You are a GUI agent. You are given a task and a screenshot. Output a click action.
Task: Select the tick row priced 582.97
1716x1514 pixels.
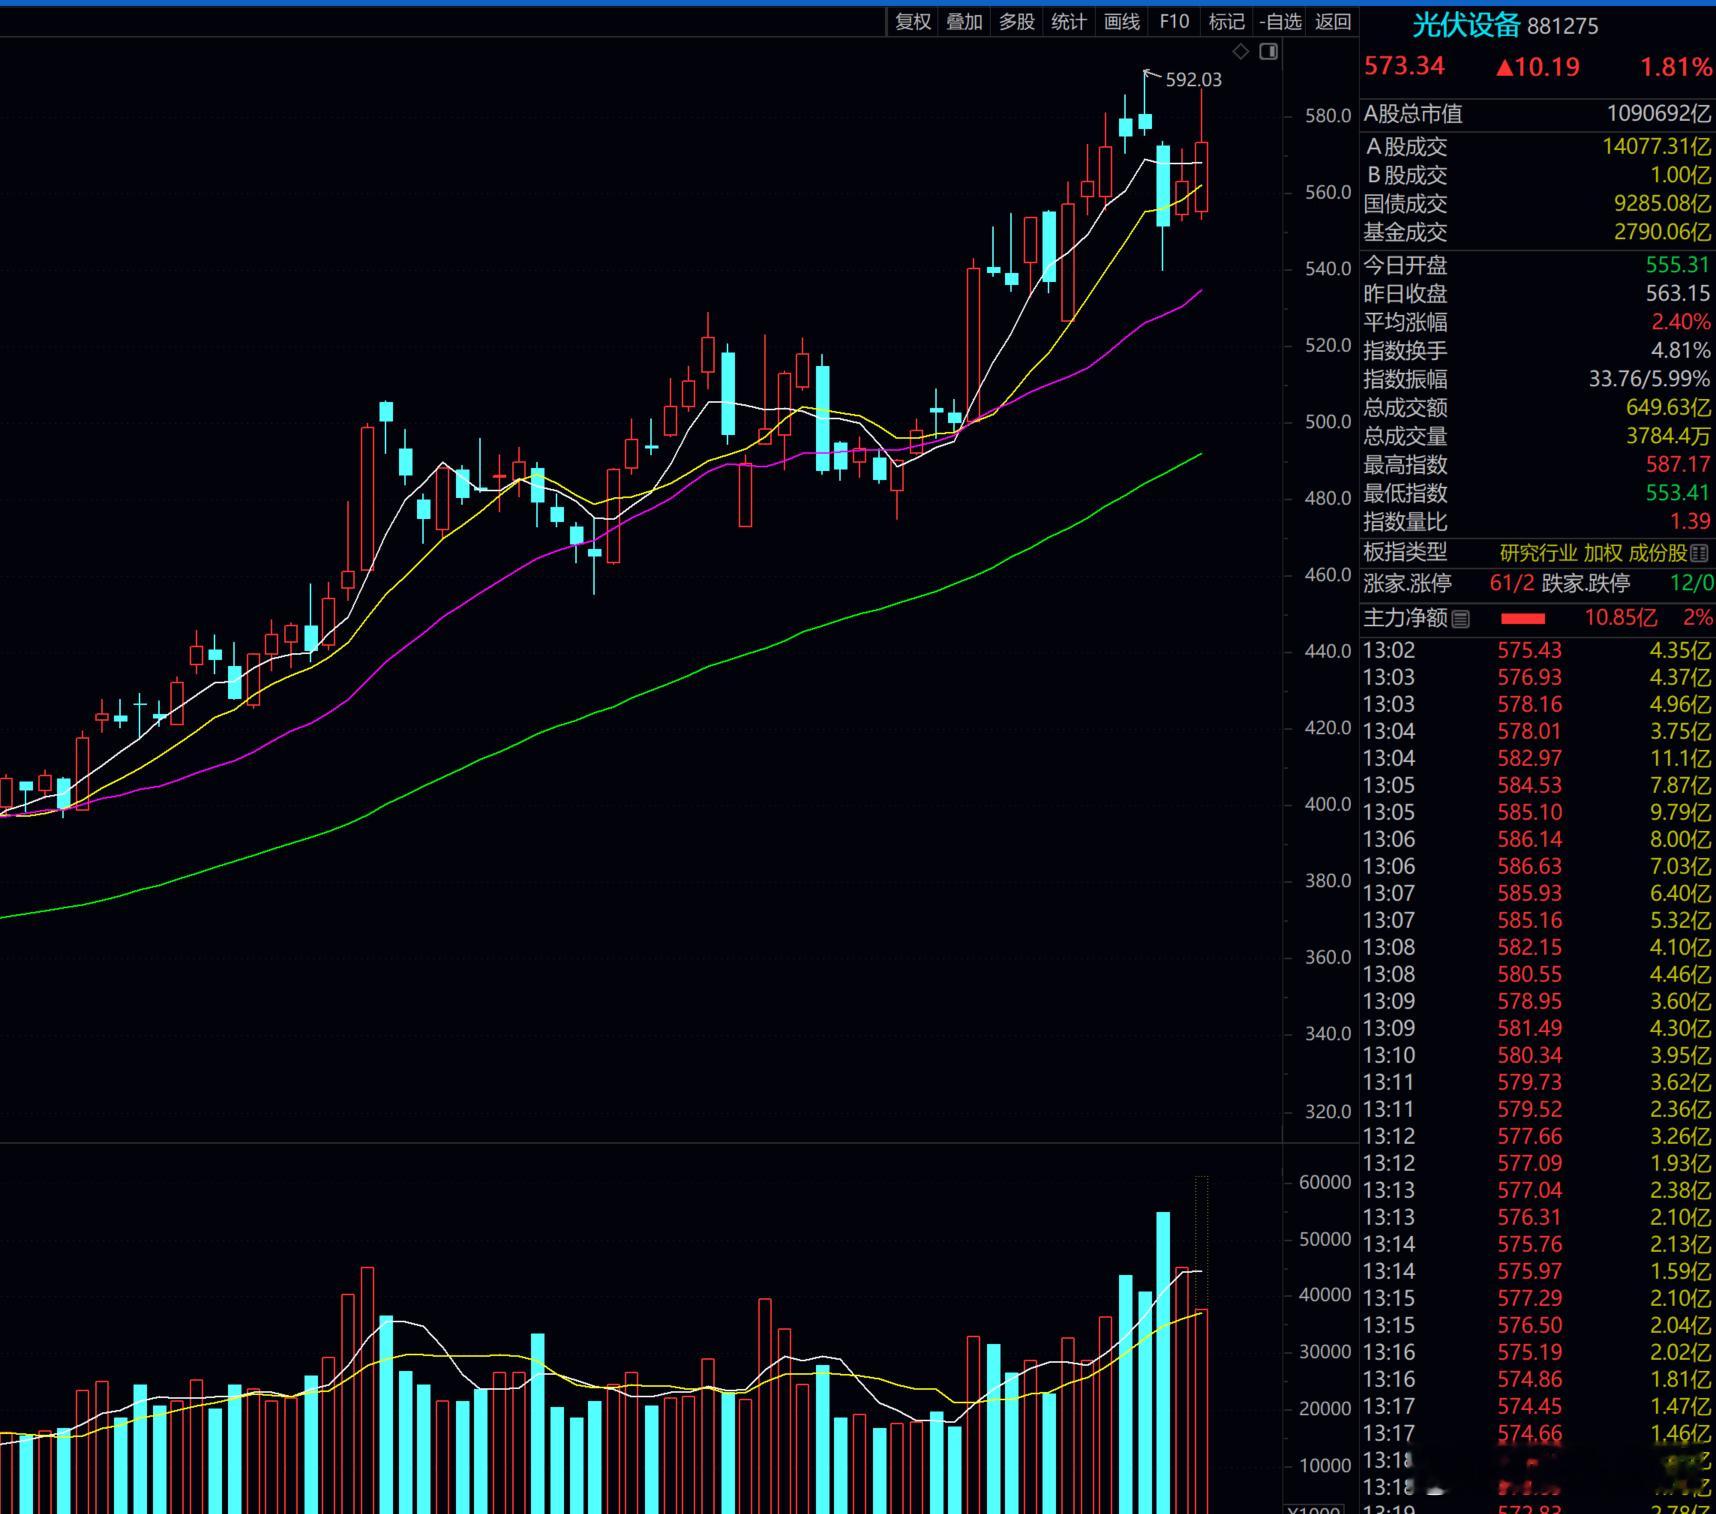tap(1537, 758)
